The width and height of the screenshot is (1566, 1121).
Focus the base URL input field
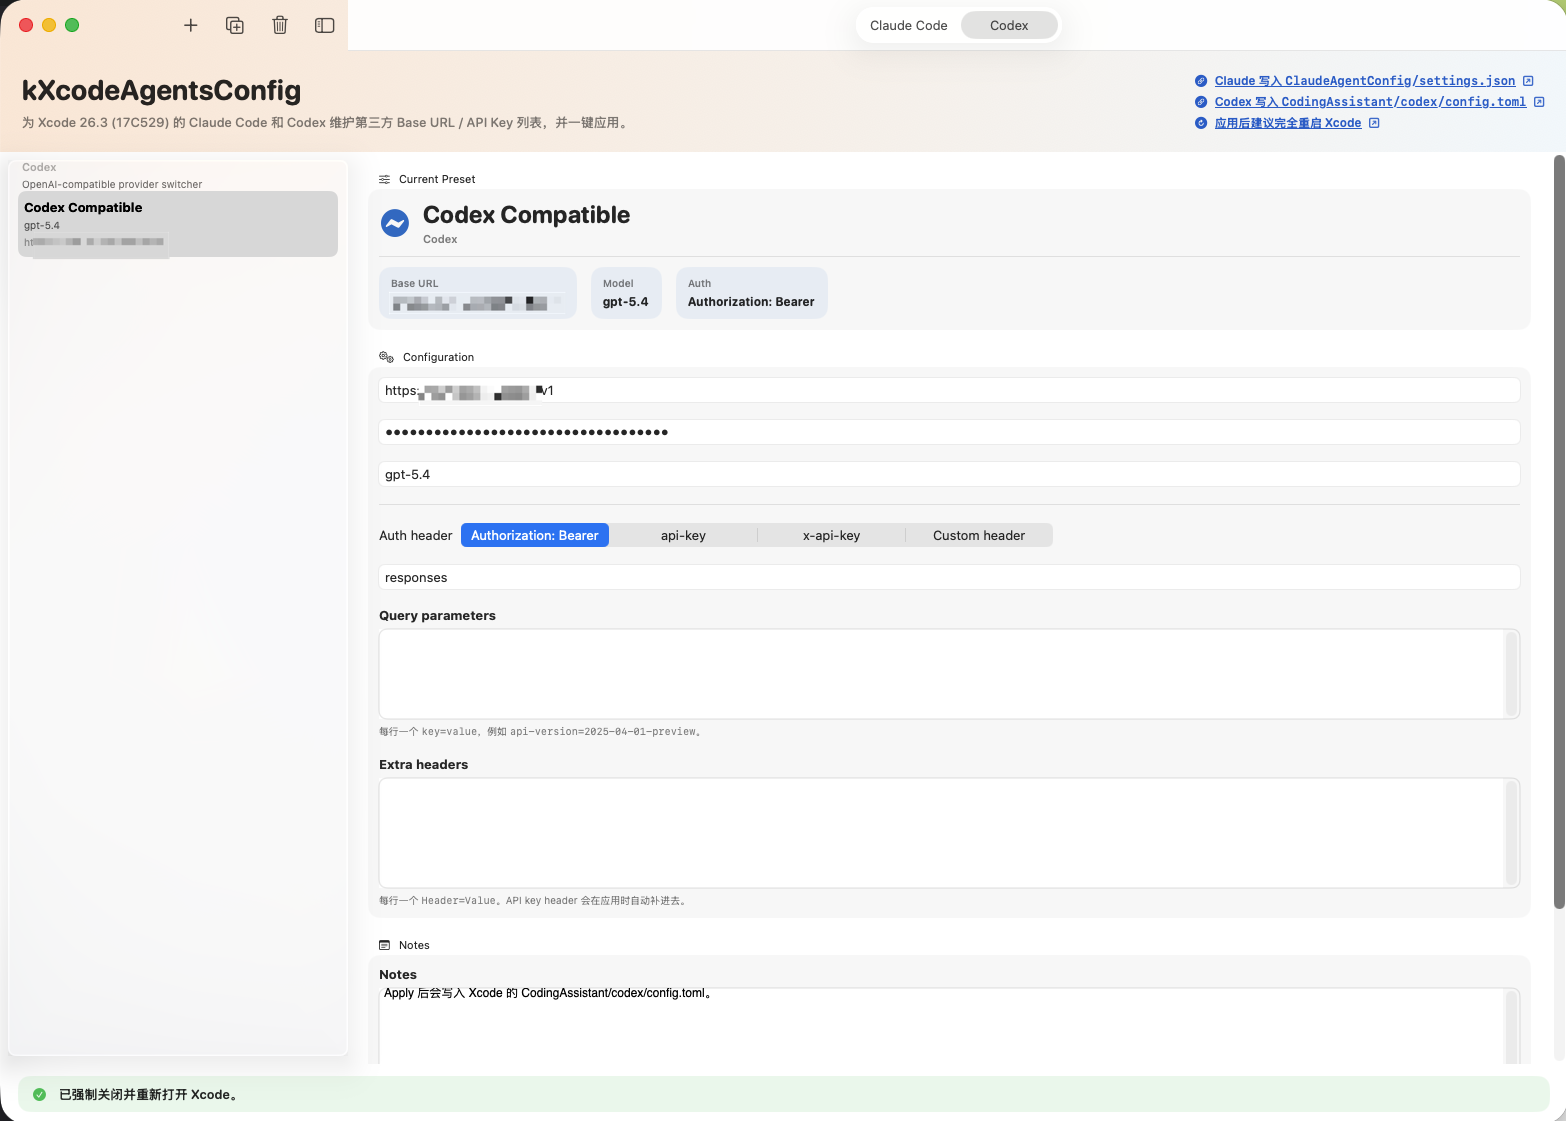[x=949, y=391]
